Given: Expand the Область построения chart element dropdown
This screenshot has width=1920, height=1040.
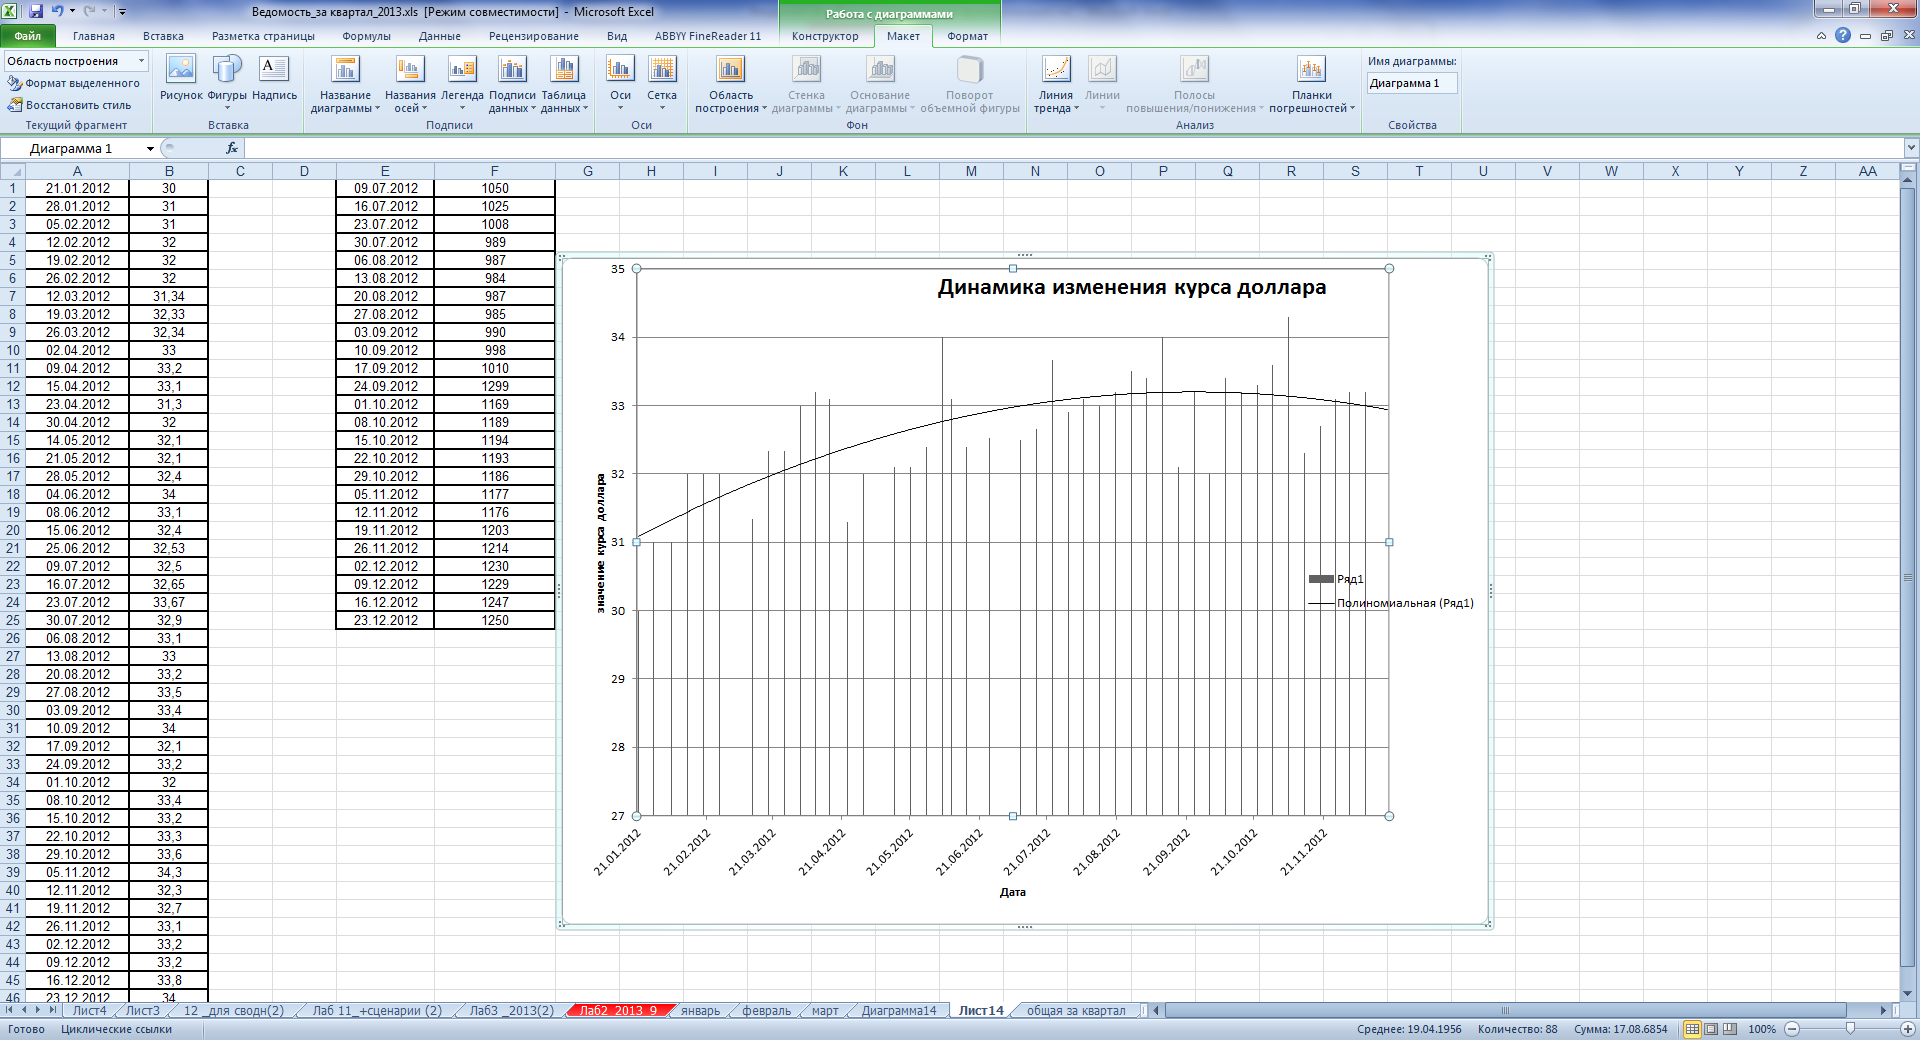Looking at the screenshot, I should tap(141, 61).
